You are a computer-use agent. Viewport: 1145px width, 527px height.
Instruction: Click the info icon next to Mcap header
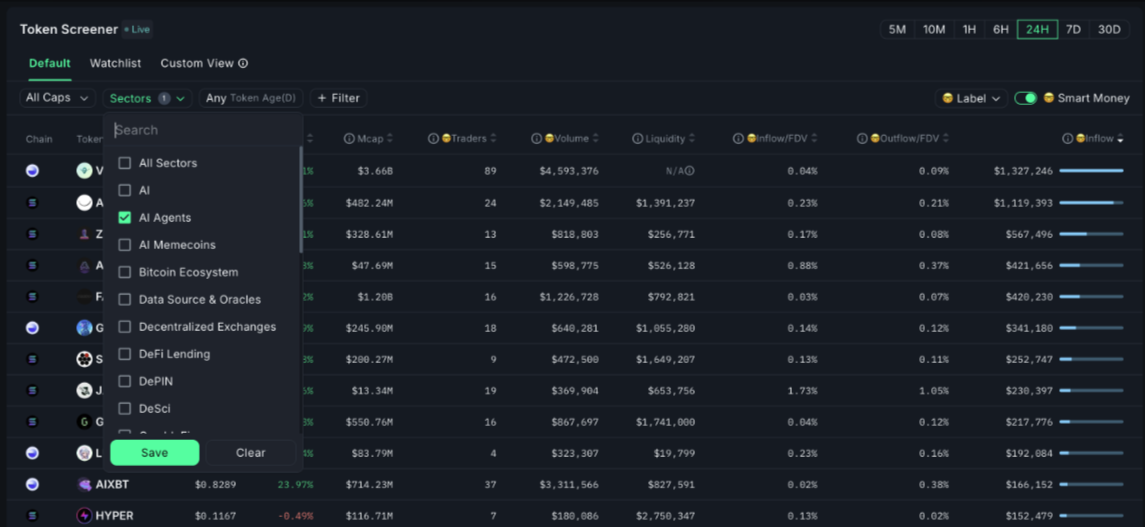point(349,139)
